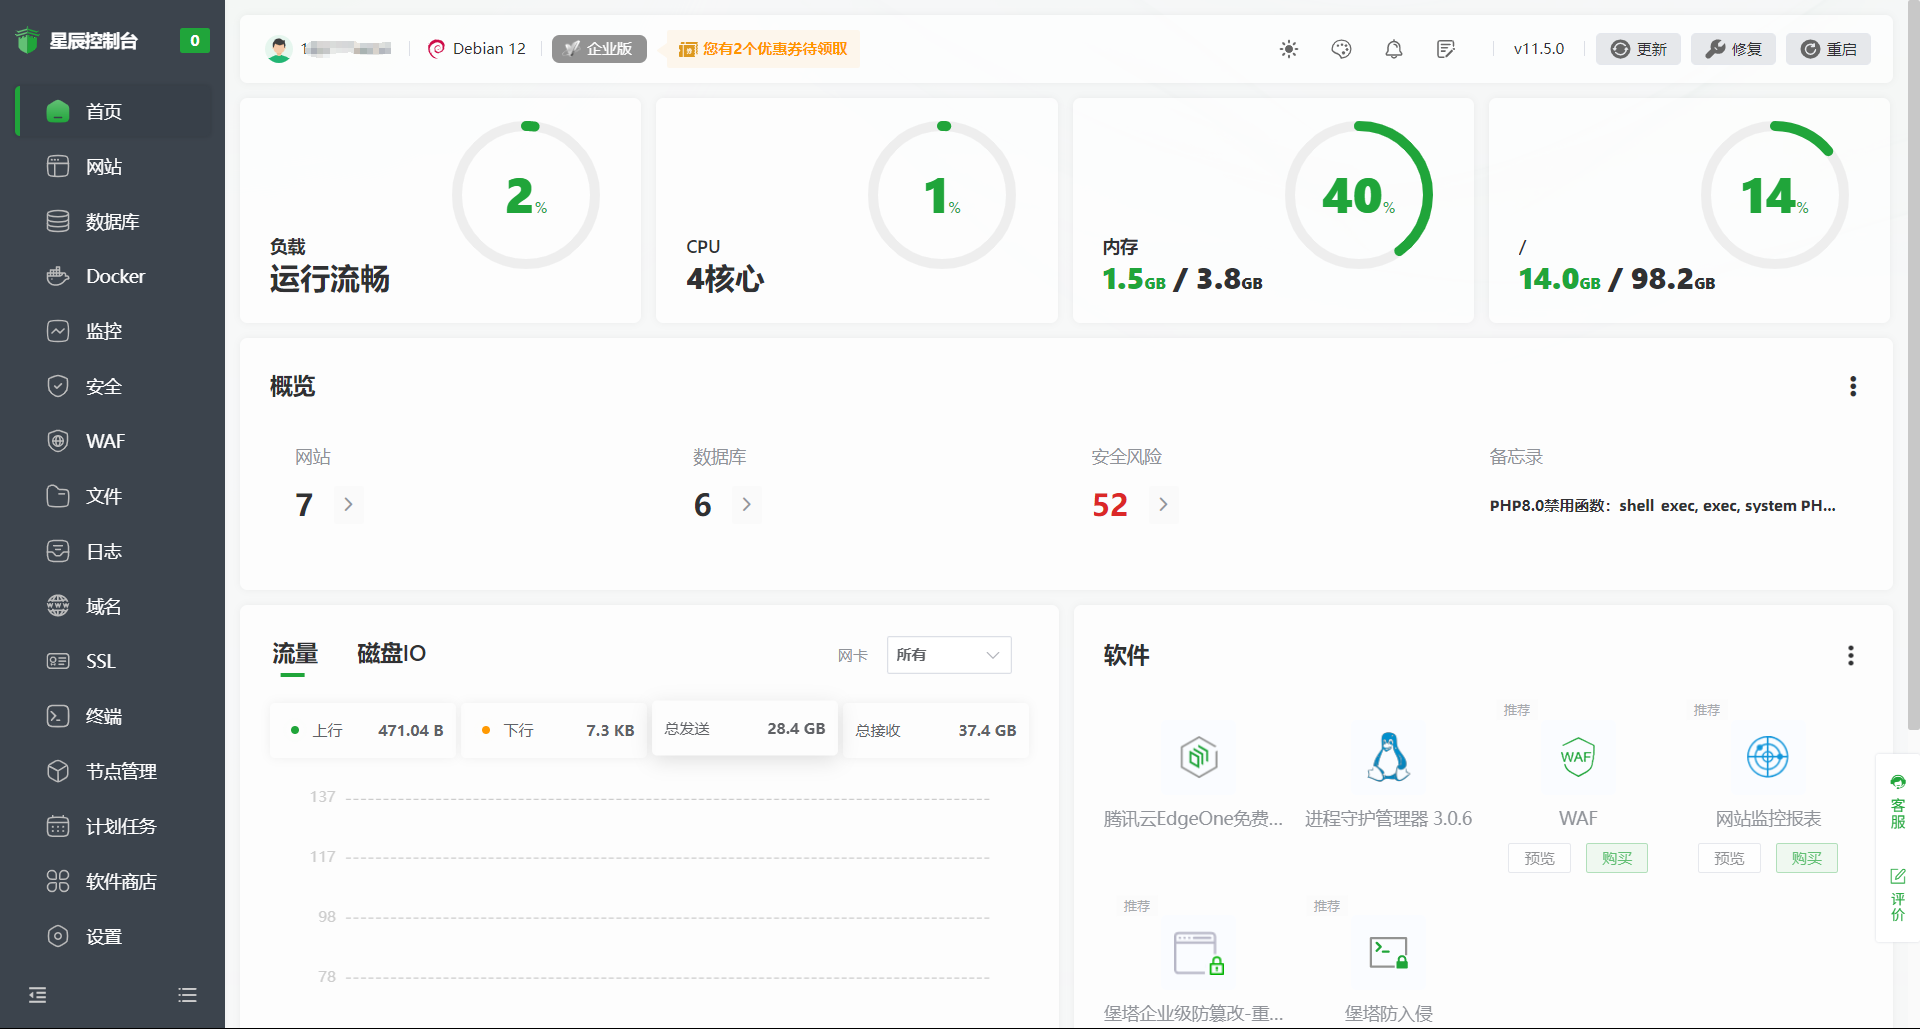Switch to the 磁盘IO tab

click(391, 654)
